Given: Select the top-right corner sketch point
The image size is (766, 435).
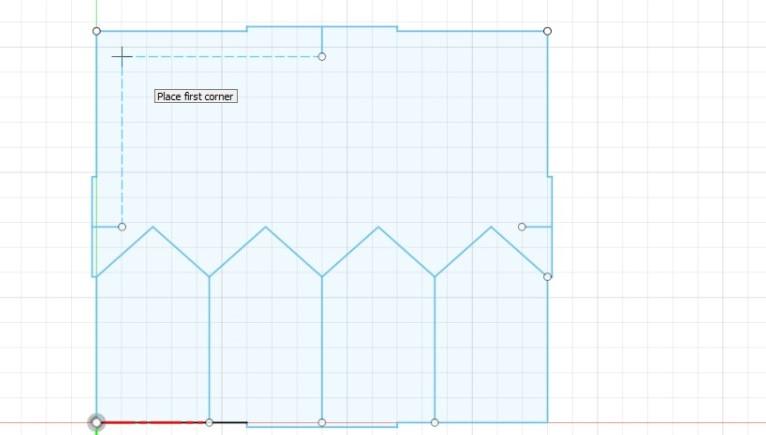Looking at the screenshot, I should [x=547, y=31].
